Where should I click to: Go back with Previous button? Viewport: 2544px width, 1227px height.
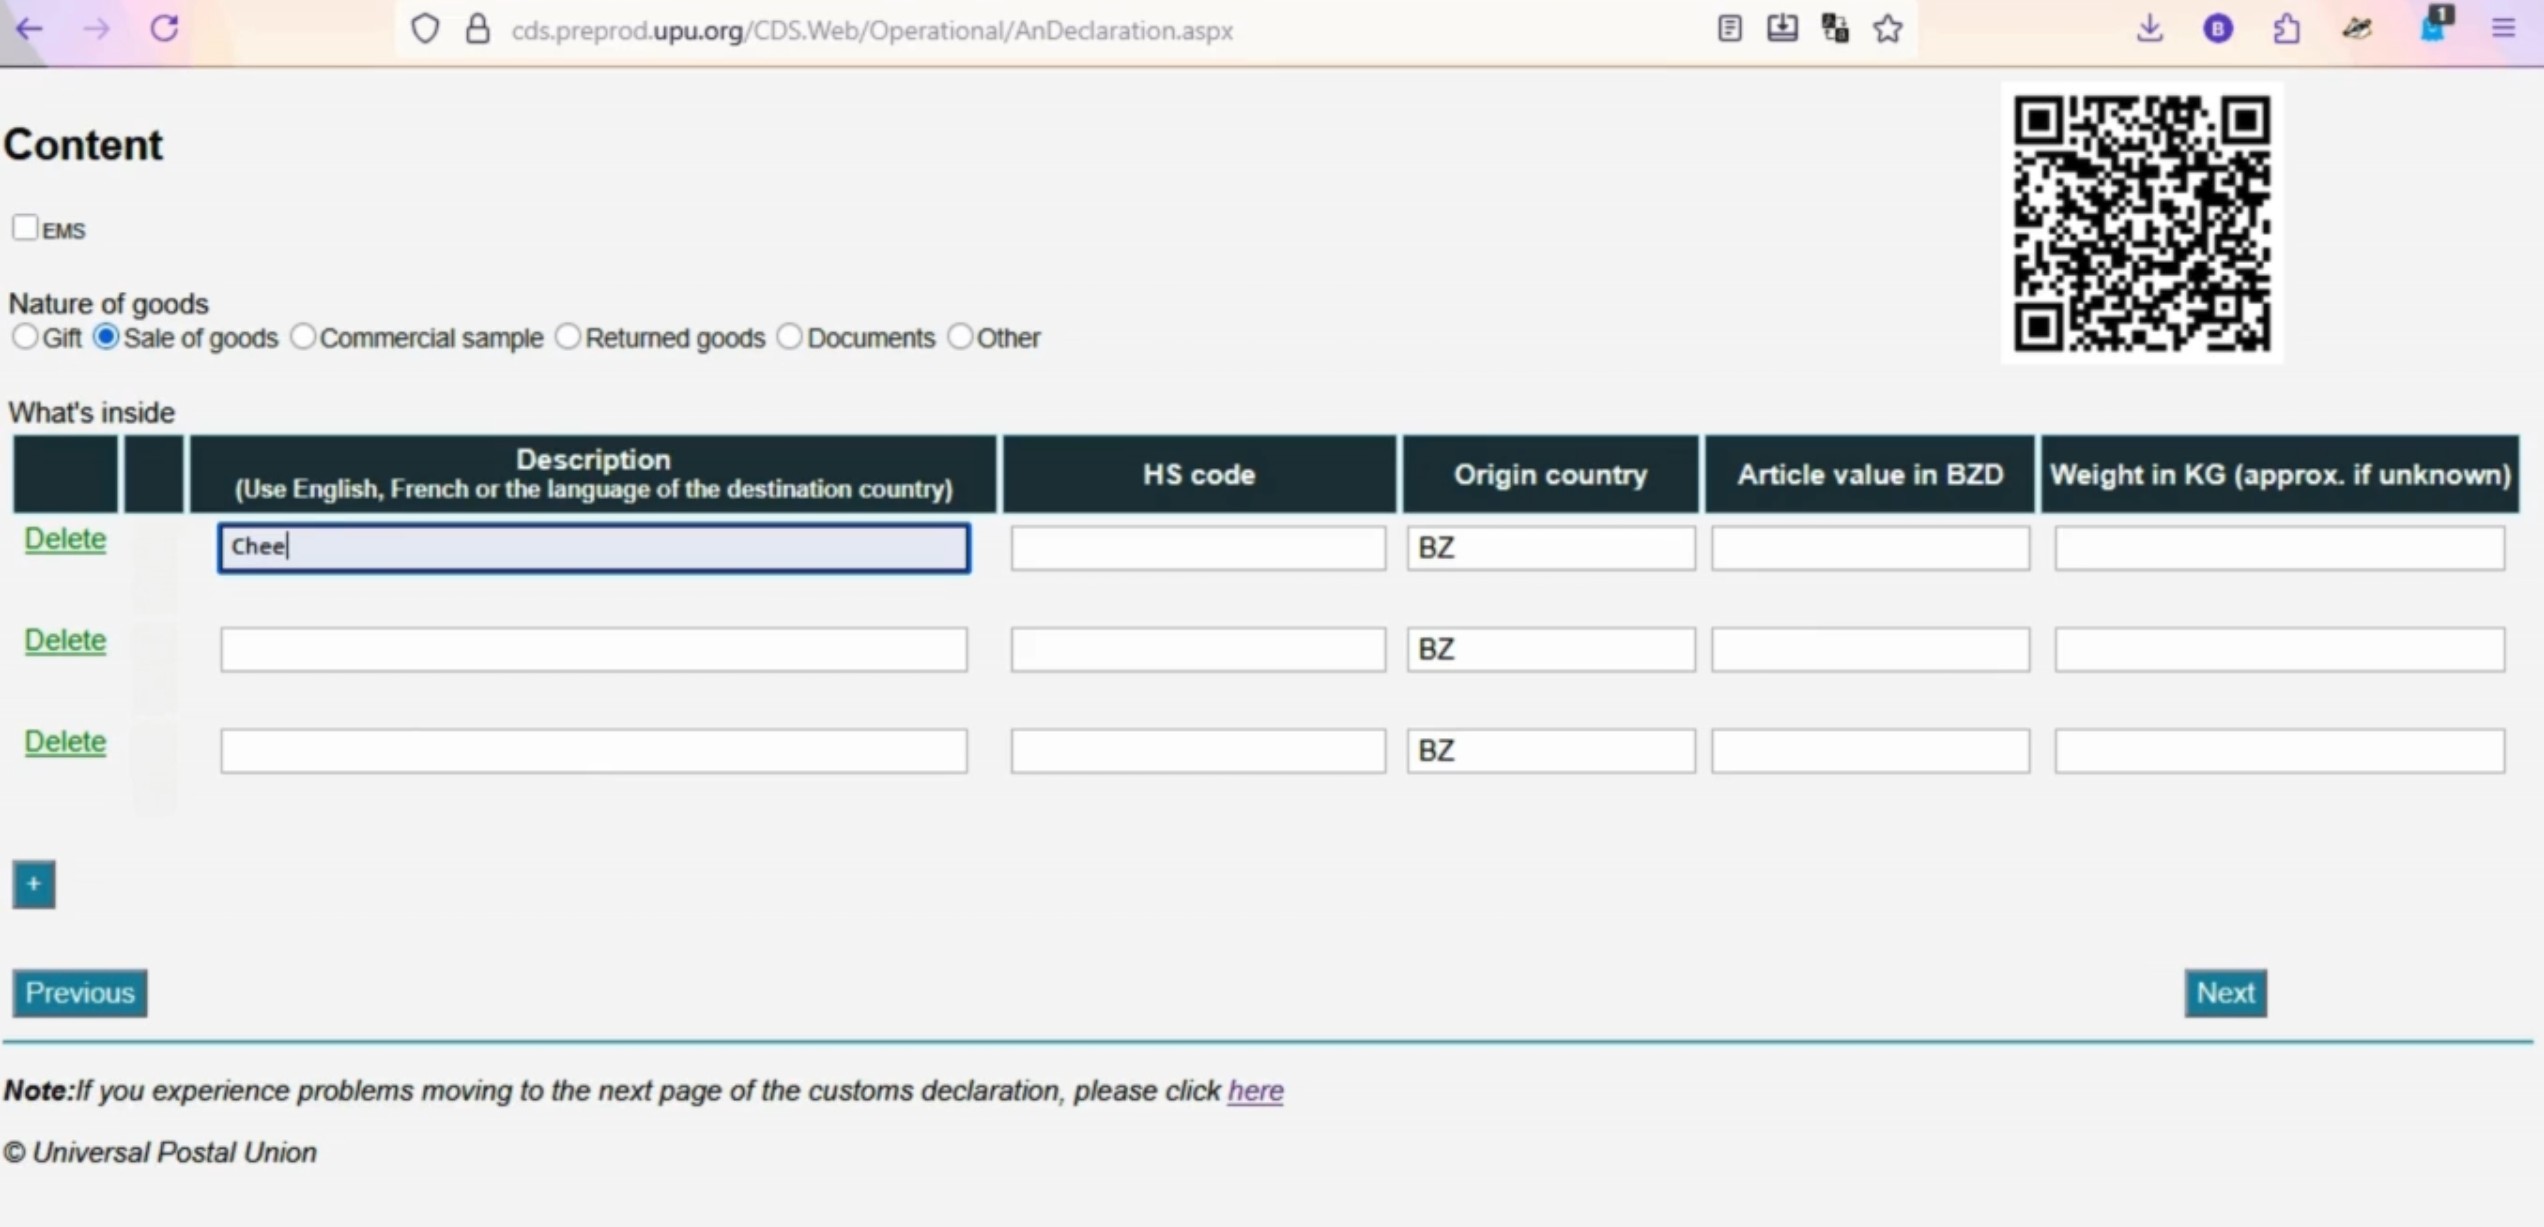coord(80,993)
